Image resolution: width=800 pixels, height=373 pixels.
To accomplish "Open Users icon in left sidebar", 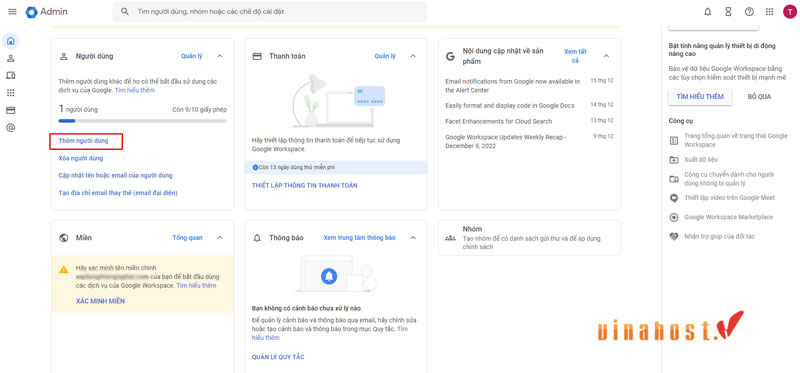I will point(10,59).
